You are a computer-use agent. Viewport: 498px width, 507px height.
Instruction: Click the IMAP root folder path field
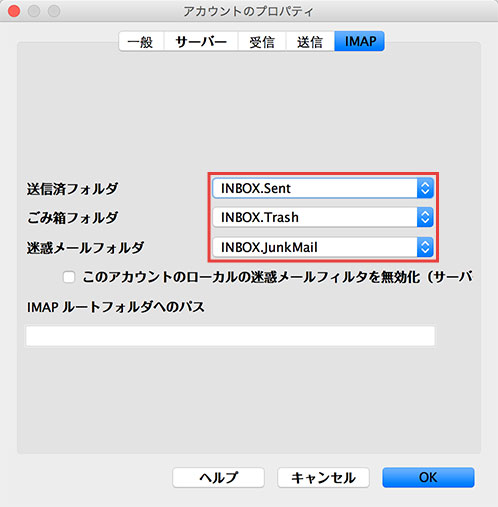tap(230, 336)
